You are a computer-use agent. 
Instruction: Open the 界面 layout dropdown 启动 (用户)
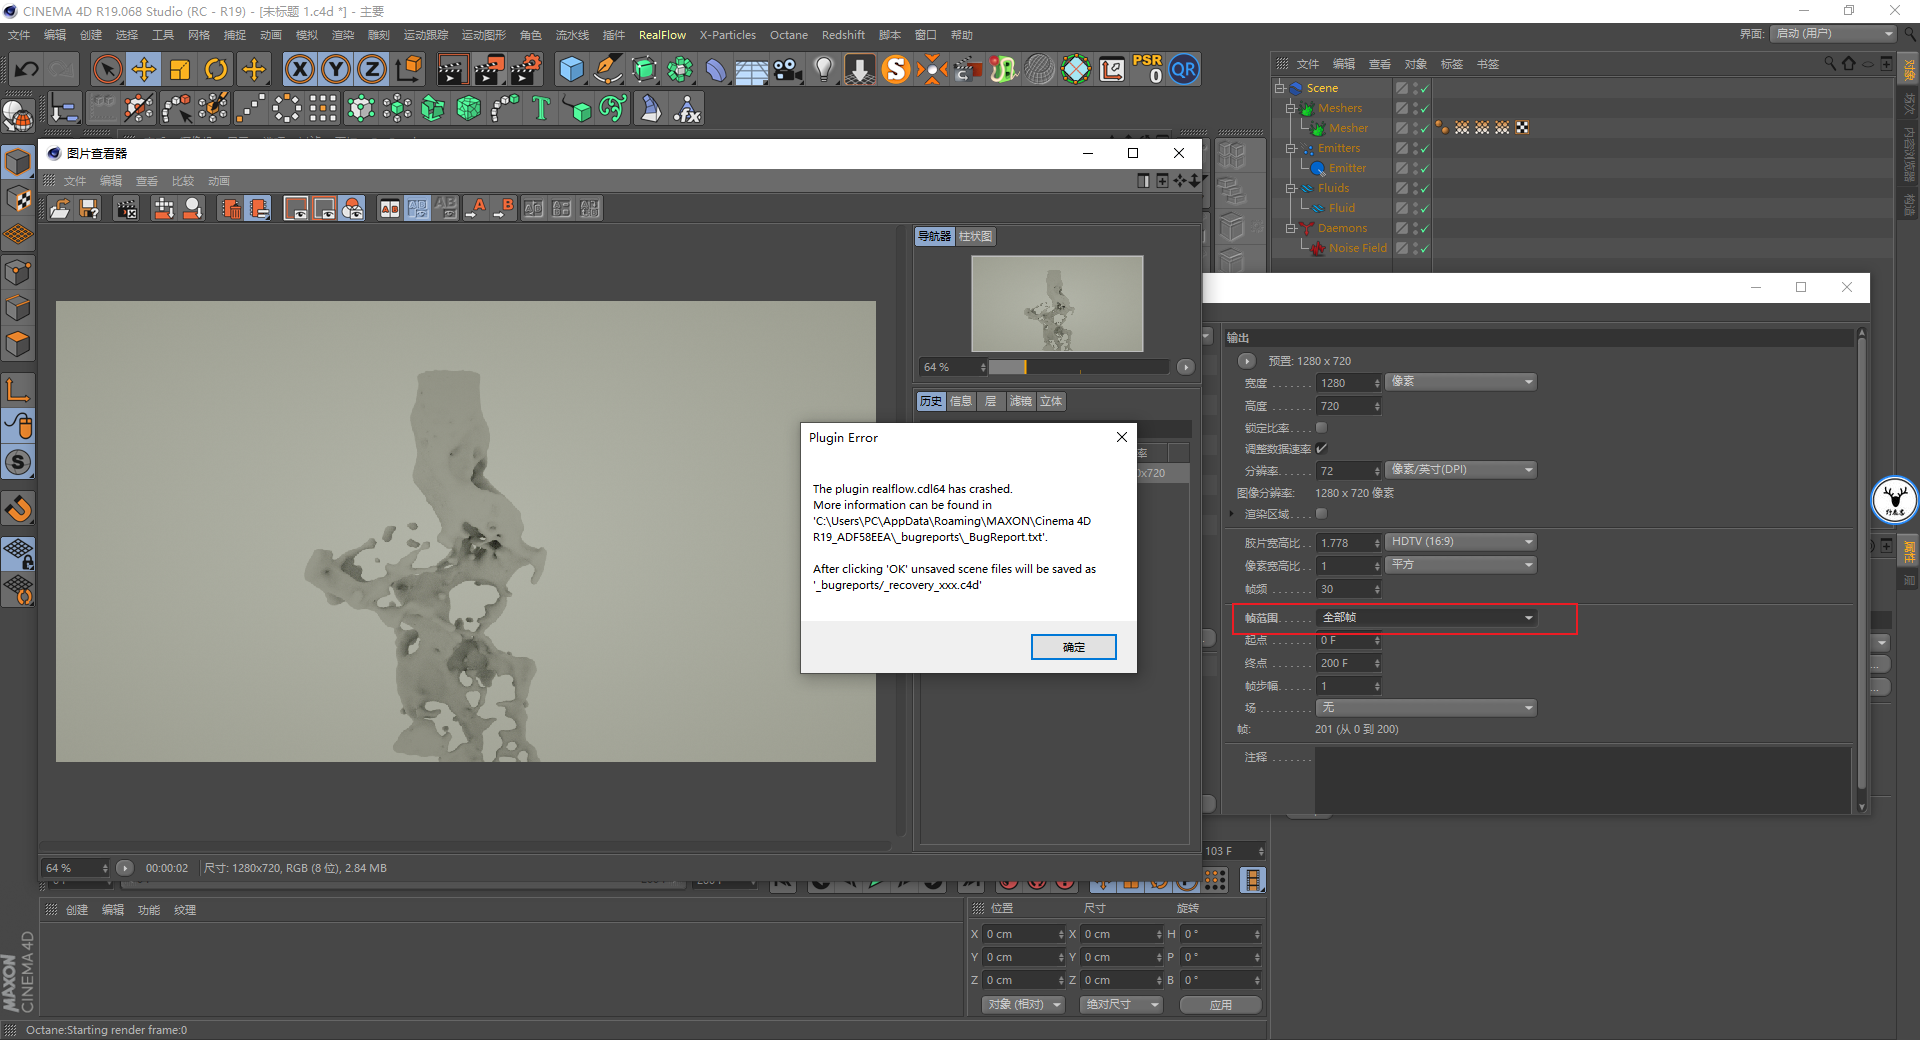click(1834, 34)
